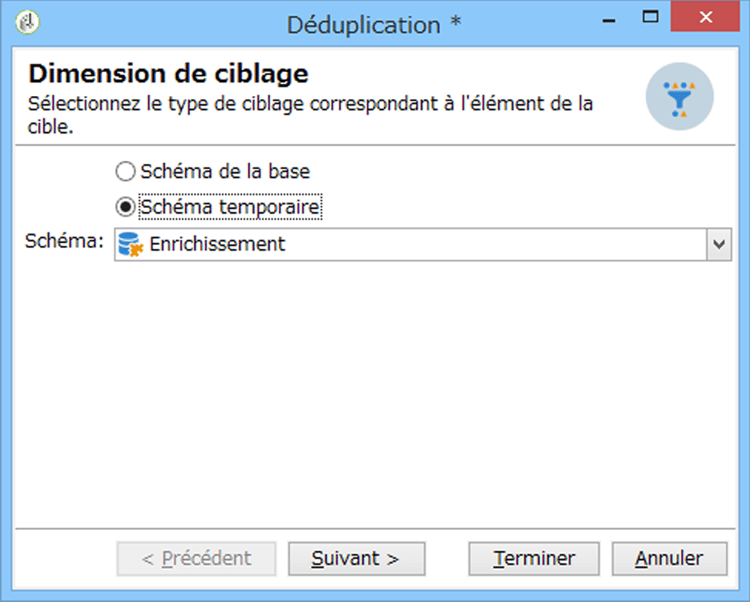Close the Déduplication window
750x602 pixels.
coord(706,17)
